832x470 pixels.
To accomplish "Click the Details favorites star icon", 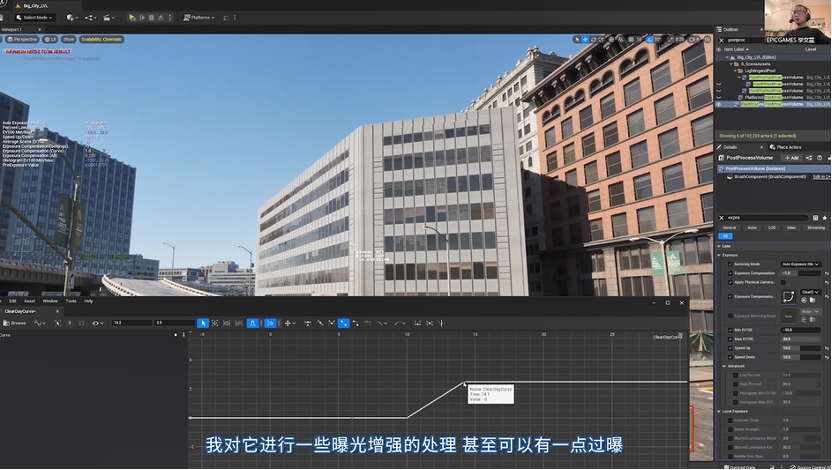I will (x=825, y=217).
